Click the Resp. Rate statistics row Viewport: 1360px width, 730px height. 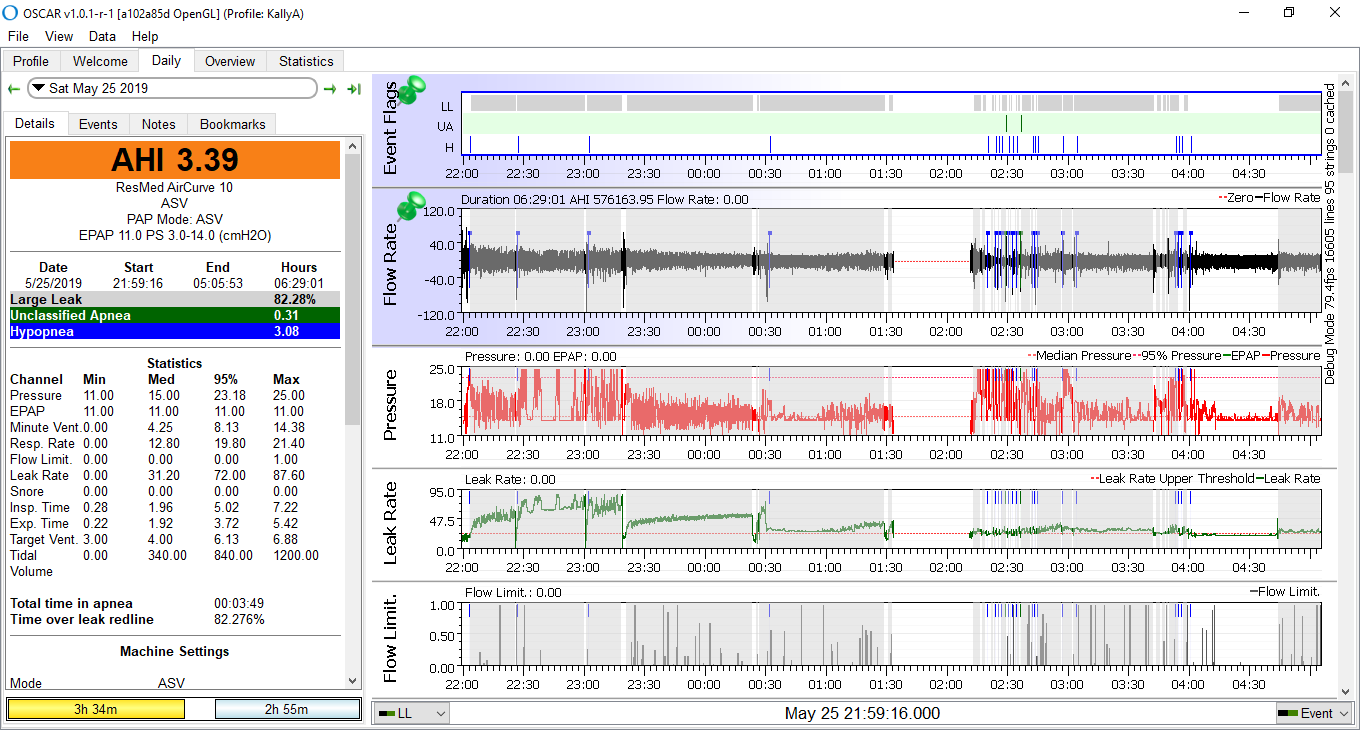175,443
